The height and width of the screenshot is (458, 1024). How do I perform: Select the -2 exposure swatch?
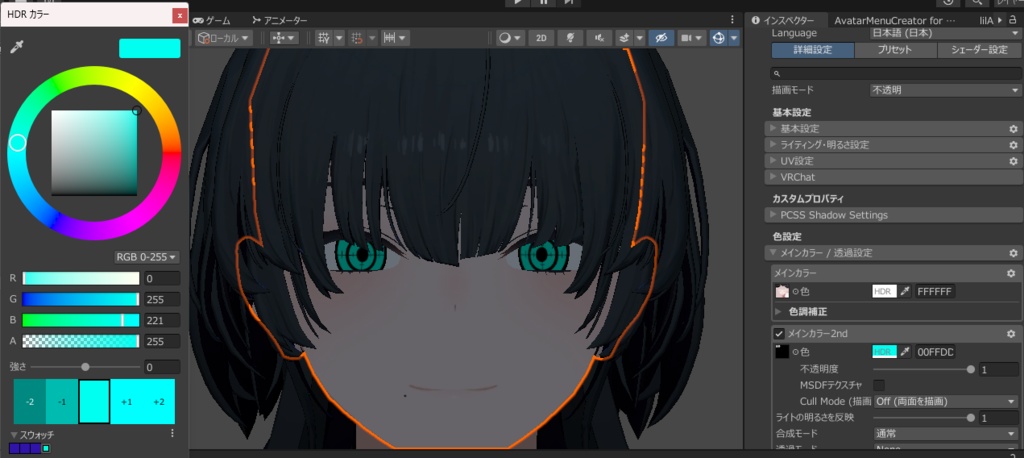[29, 402]
